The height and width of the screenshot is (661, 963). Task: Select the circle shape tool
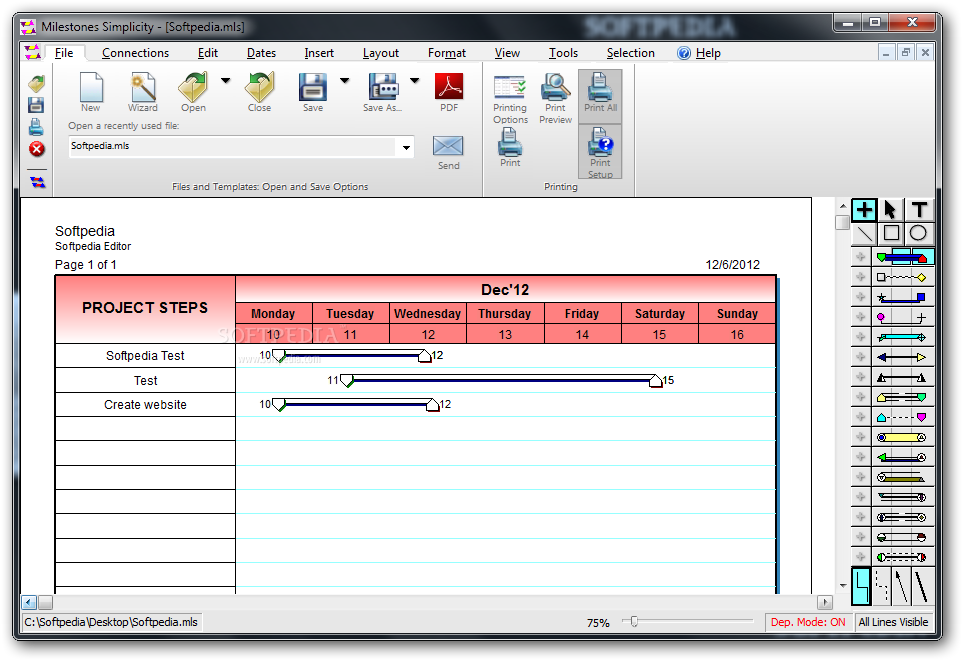coord(918,233)
